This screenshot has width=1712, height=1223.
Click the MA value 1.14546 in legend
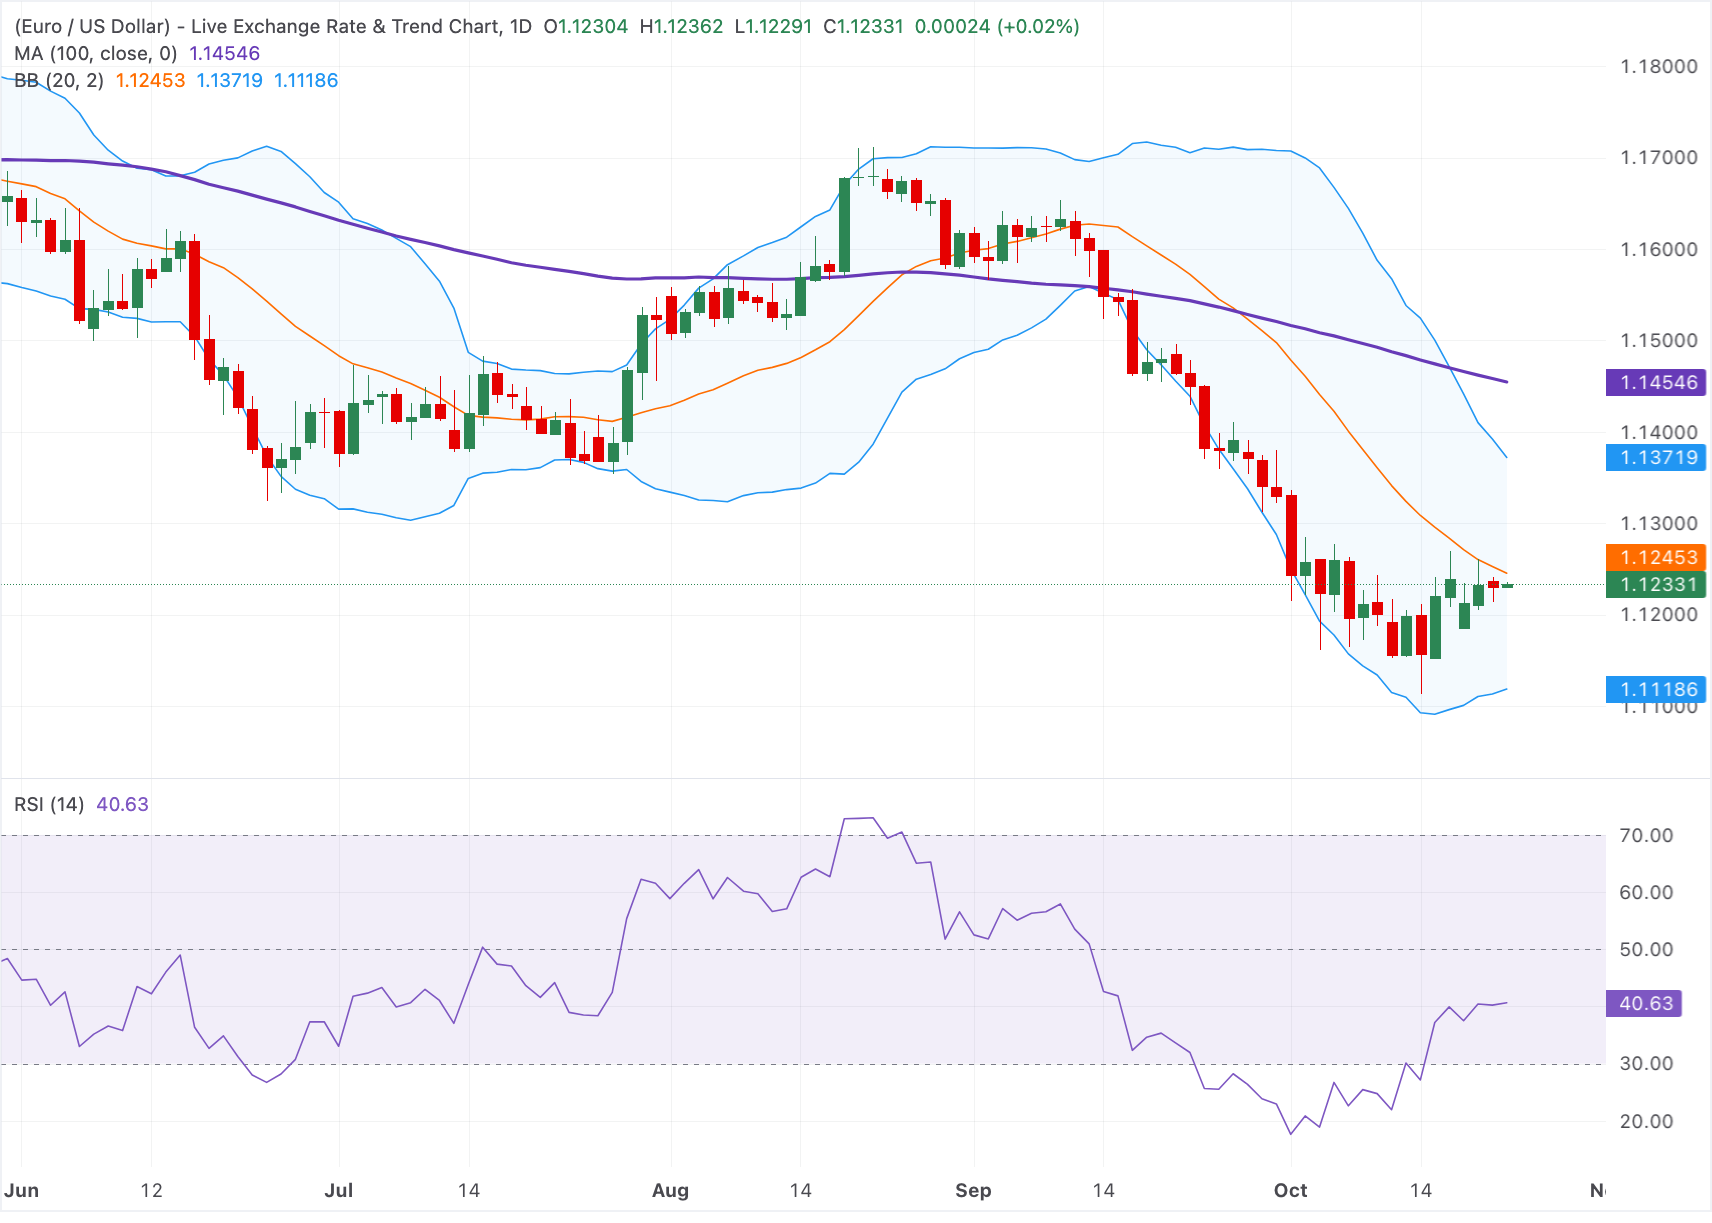point(225,54)
